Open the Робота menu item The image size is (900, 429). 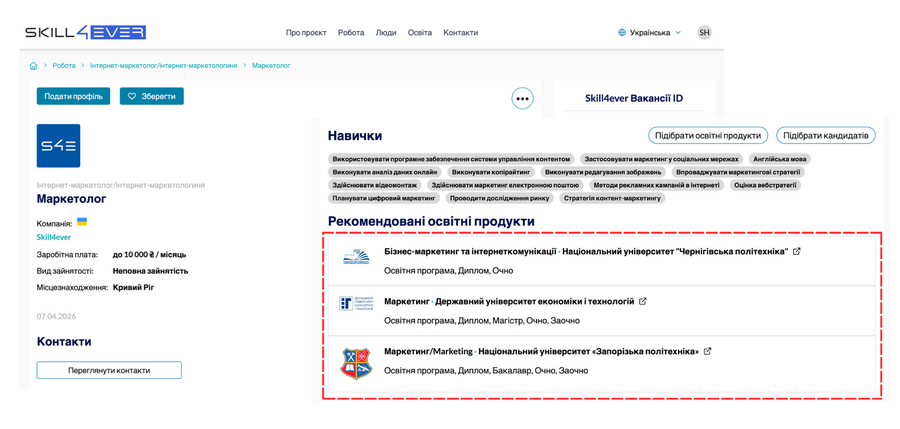pos(351,33)
